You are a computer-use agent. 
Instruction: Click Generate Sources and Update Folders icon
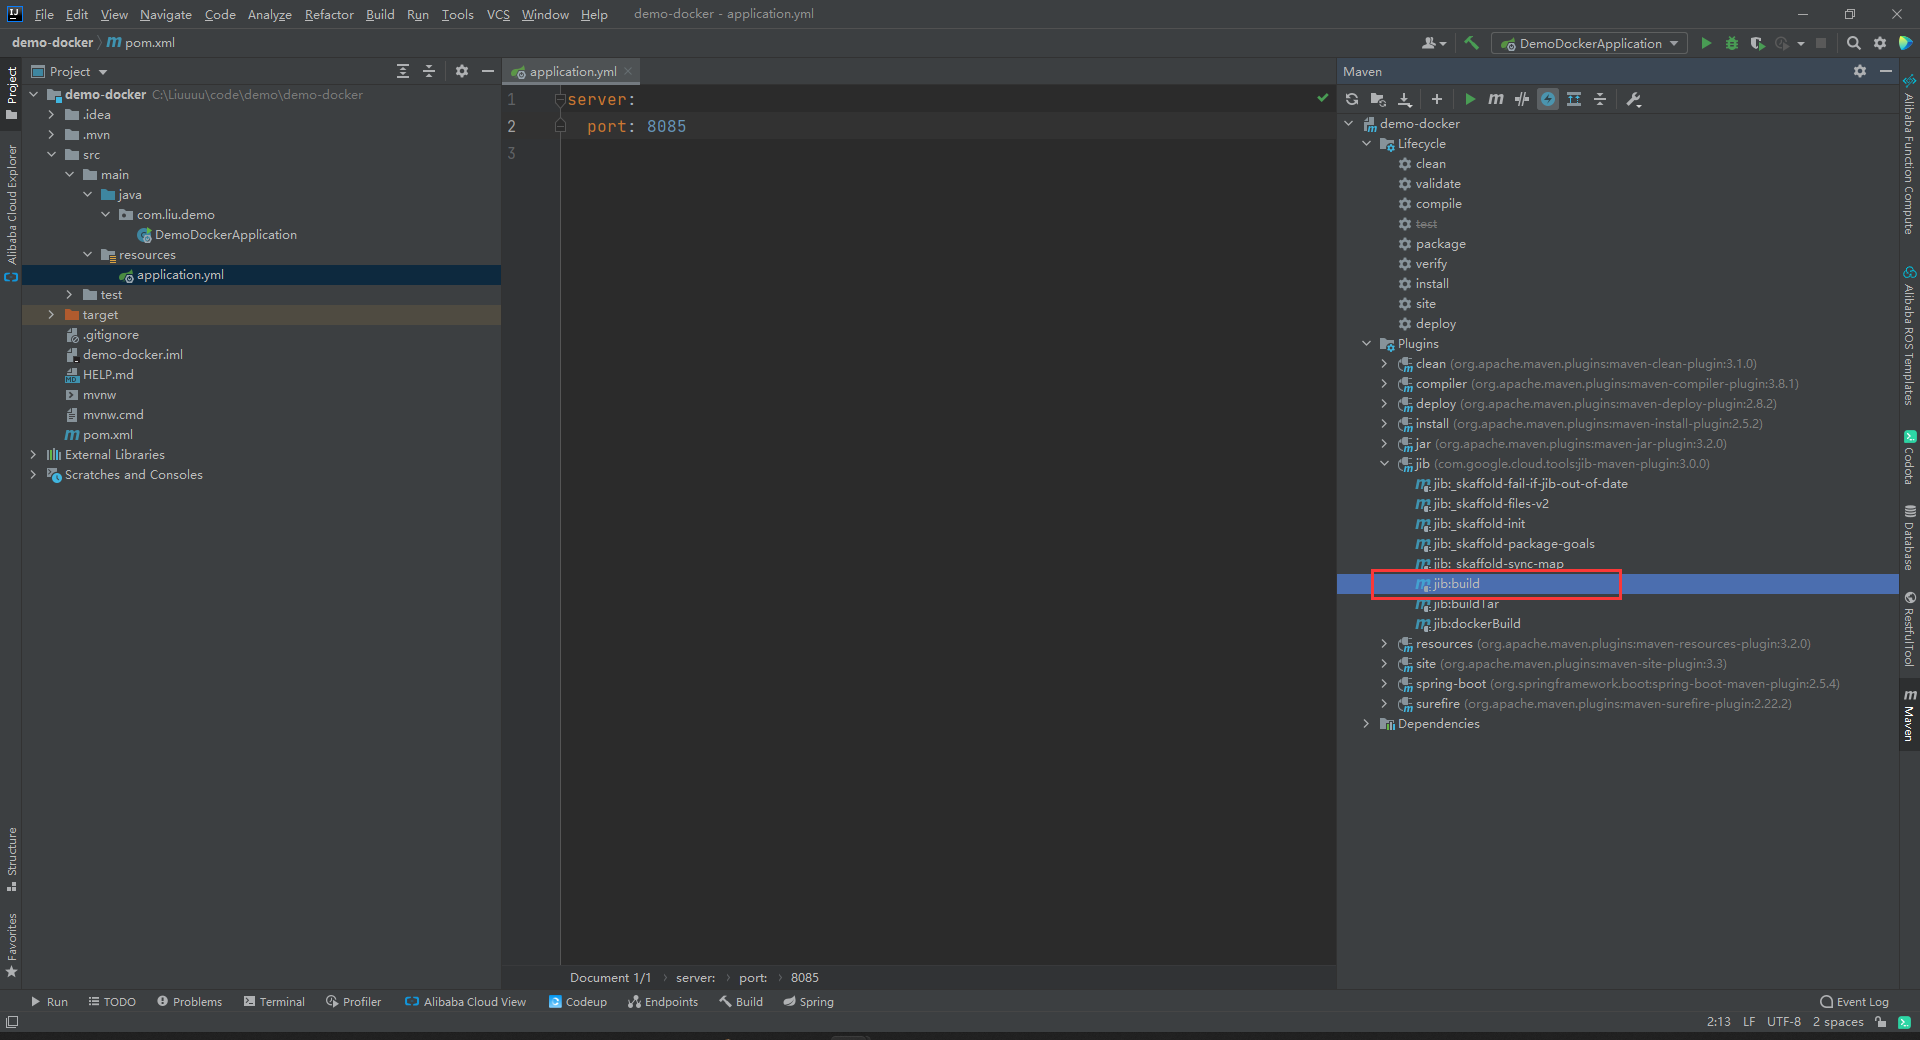[x=1378, y=99]
